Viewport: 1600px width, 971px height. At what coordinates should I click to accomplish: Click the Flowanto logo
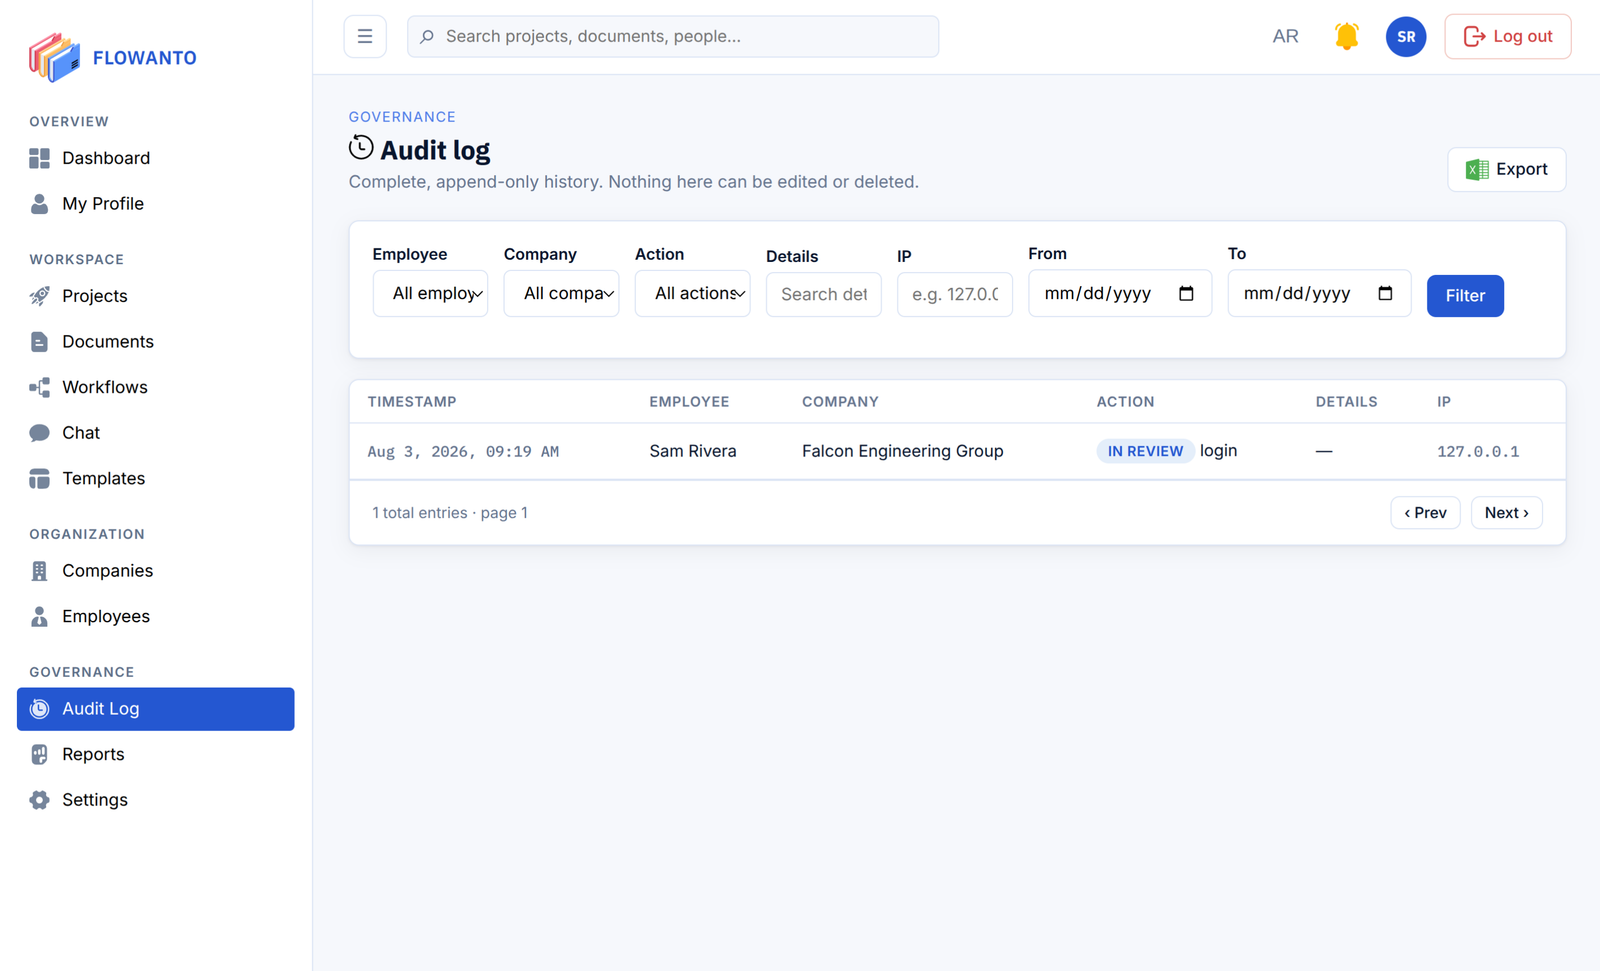[x=113, y=57]
